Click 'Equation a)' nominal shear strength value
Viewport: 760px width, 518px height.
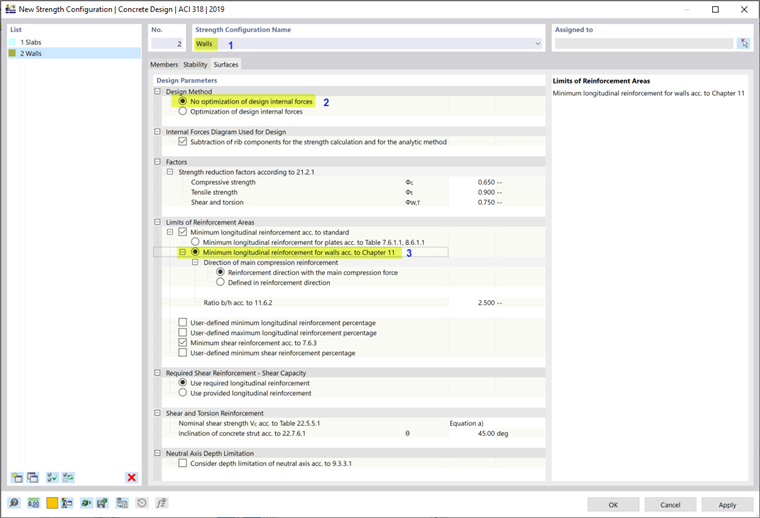click(x=466, y=423)
